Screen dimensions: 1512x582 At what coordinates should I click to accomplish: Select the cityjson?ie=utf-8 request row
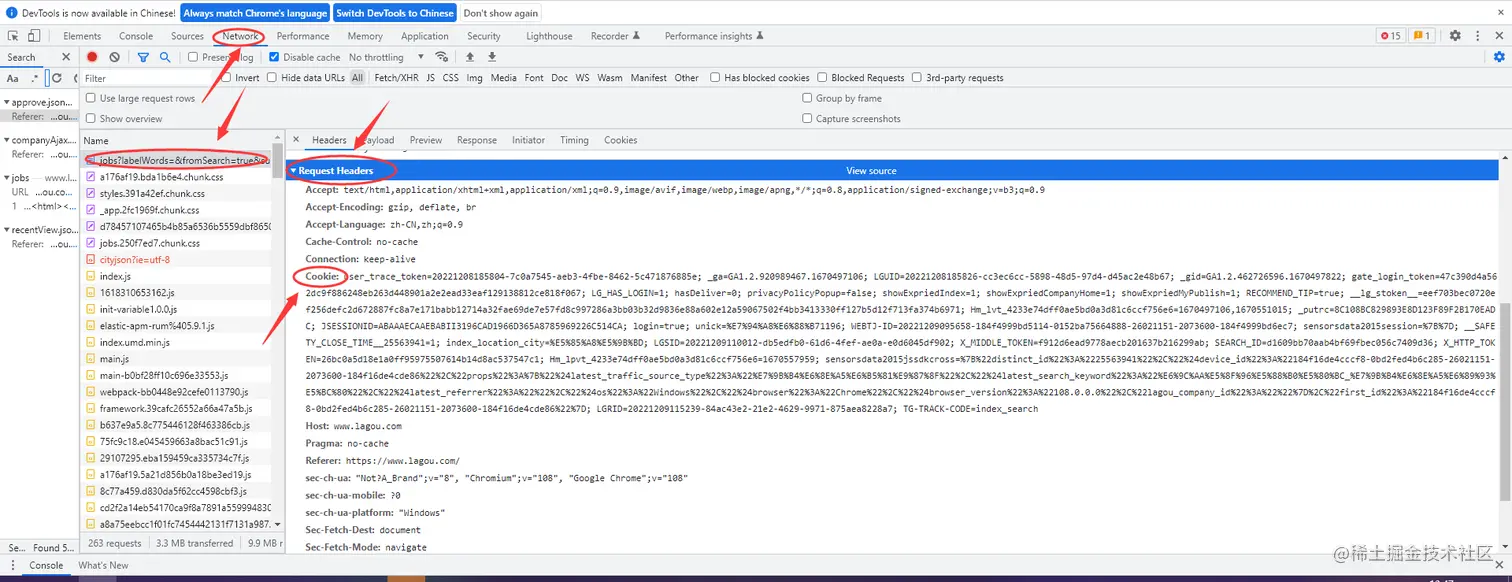tap(176, 259)
